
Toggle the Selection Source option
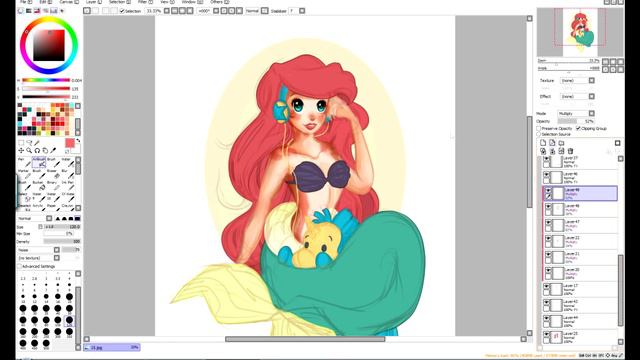point(539,134)
